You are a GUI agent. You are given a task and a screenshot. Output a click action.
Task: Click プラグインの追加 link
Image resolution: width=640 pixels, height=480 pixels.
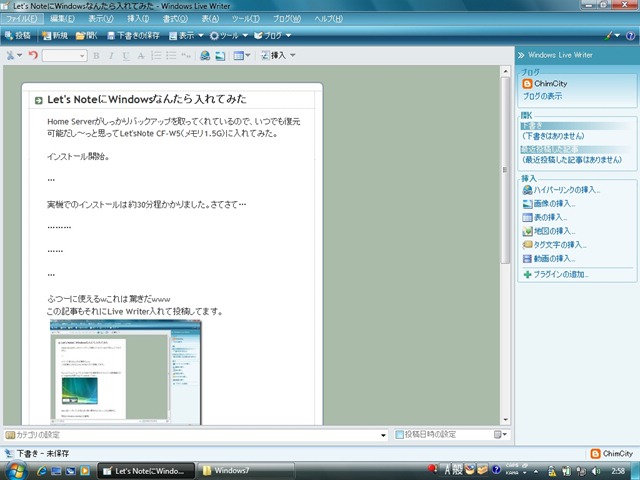pos(556,275)
